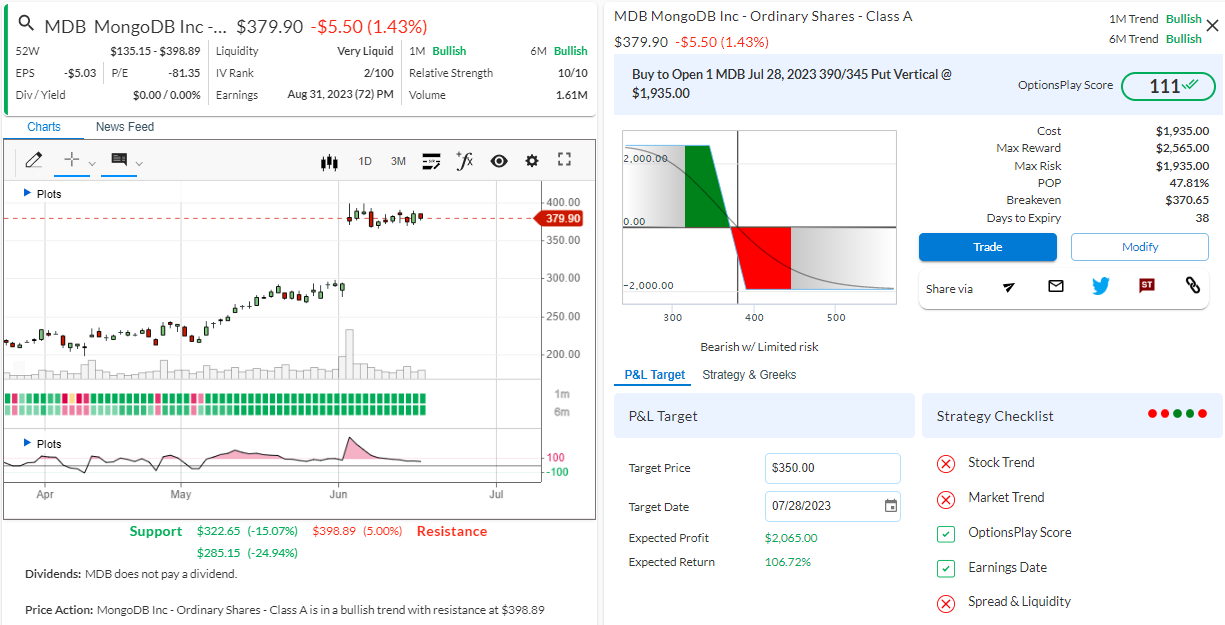Click the POP value 47.81%
This screenshot has width=1225, height=625.
pyautogui.click(x=1187, y=183)
